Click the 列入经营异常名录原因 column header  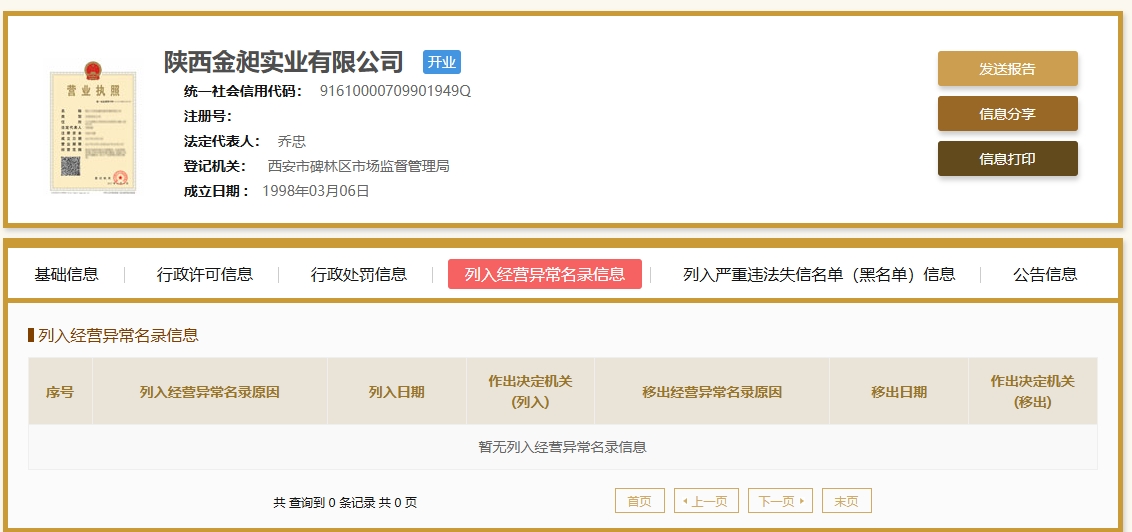point(209,392)
